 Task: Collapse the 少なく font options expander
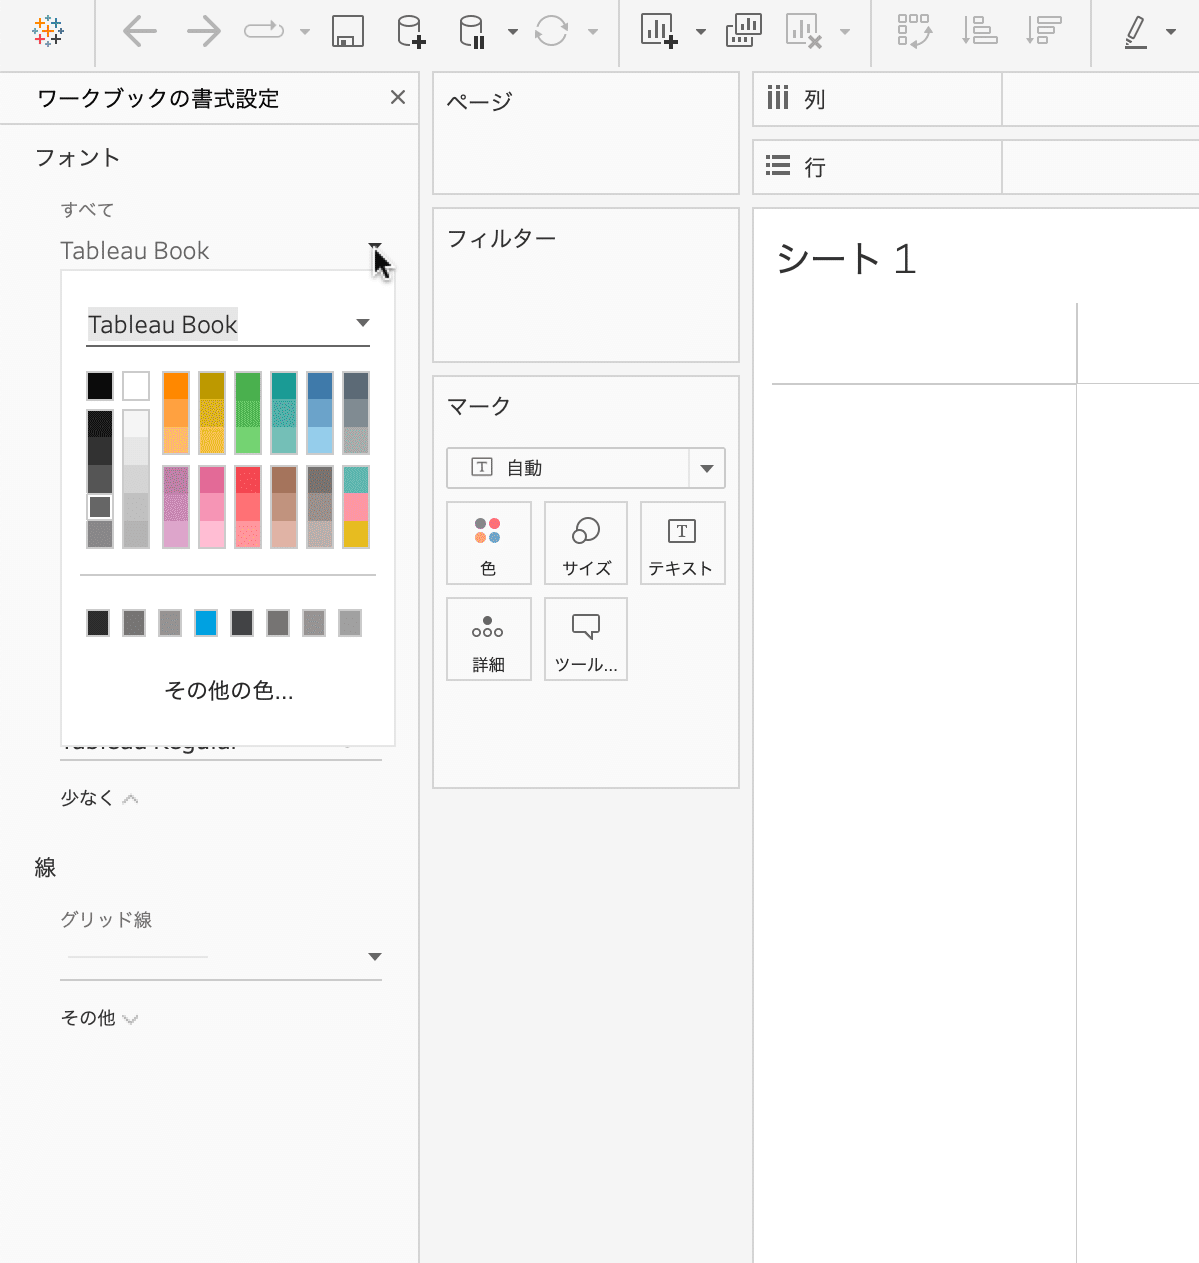99,798
